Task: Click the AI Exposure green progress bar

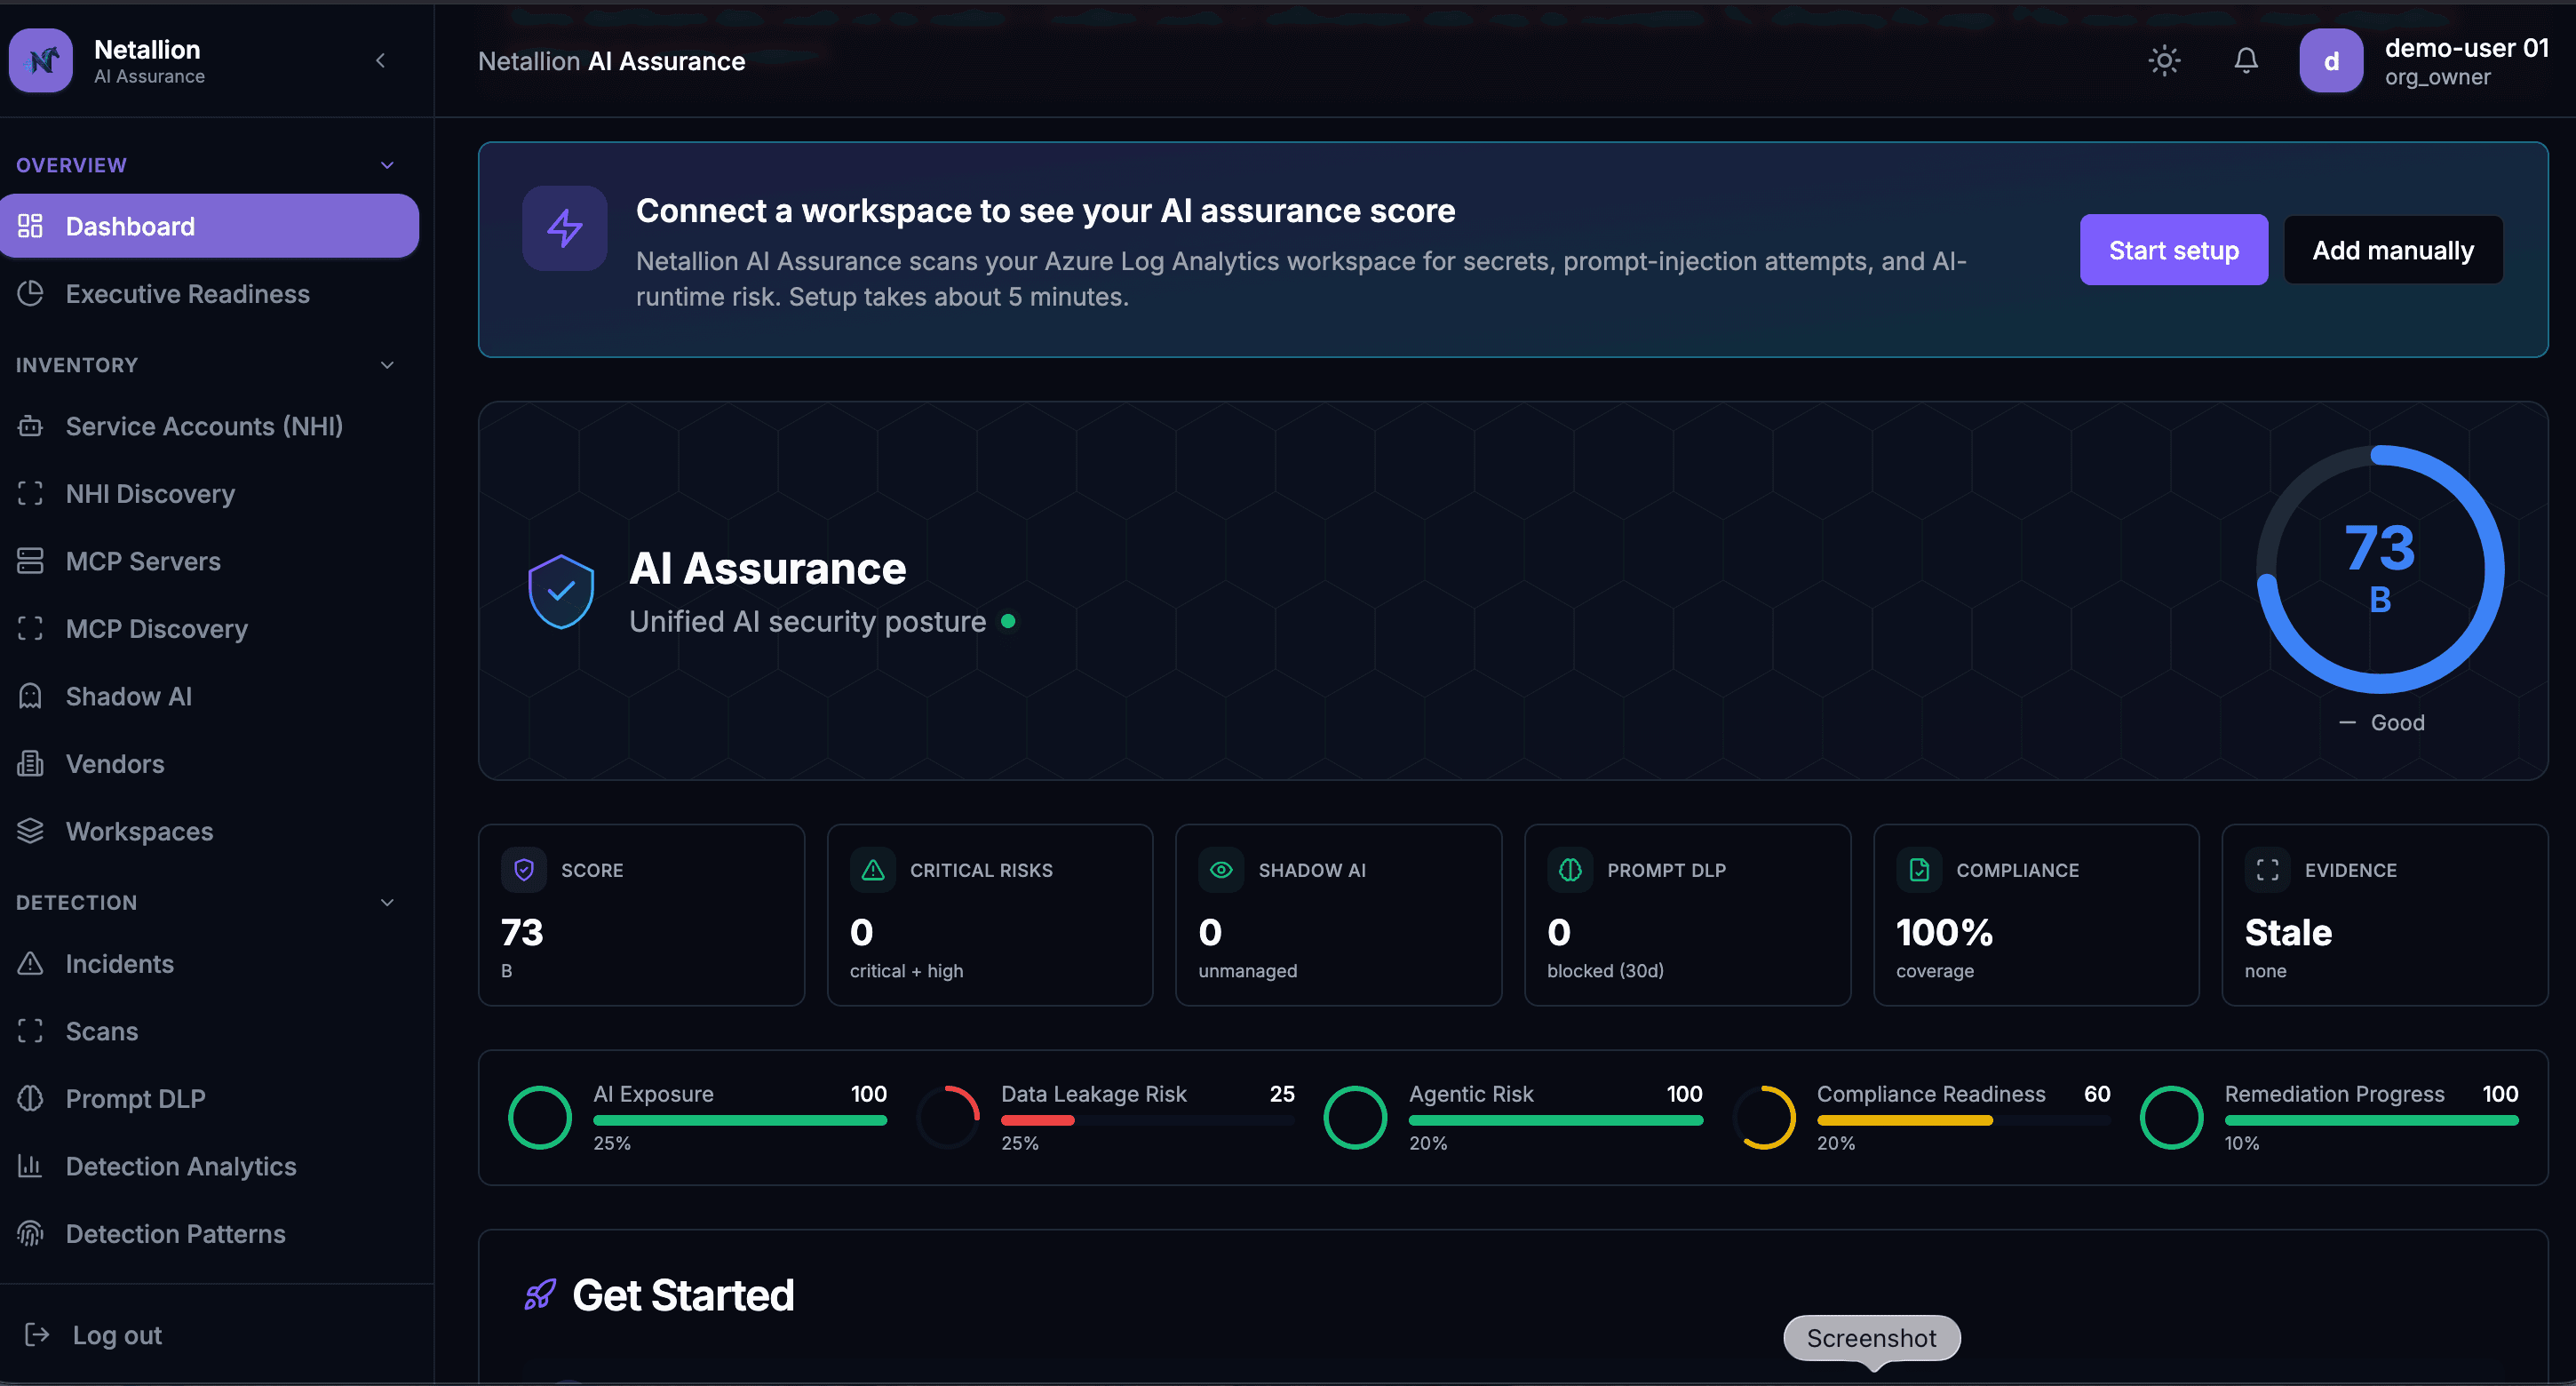Action: click(740, 1121)
